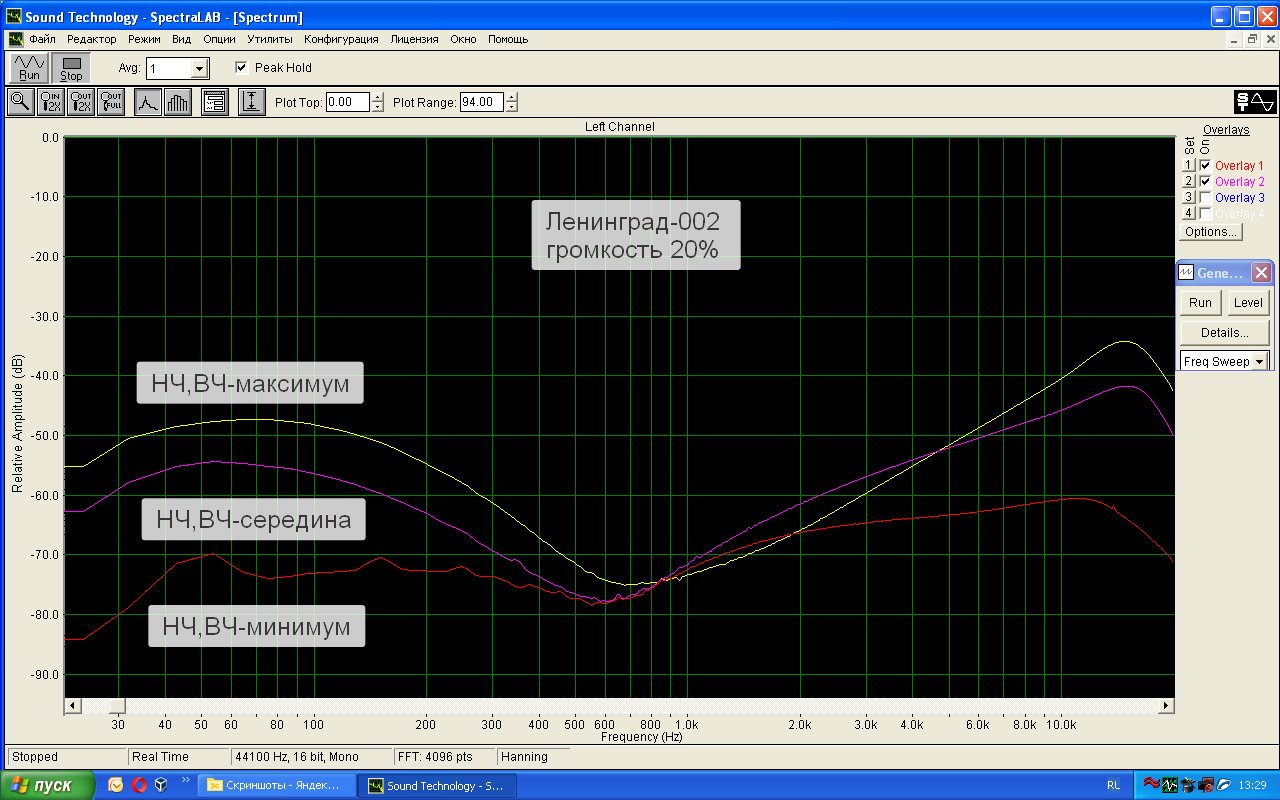Click the Plot Range input field
This screenshot has height=800, width=1280.
(483, 102)
